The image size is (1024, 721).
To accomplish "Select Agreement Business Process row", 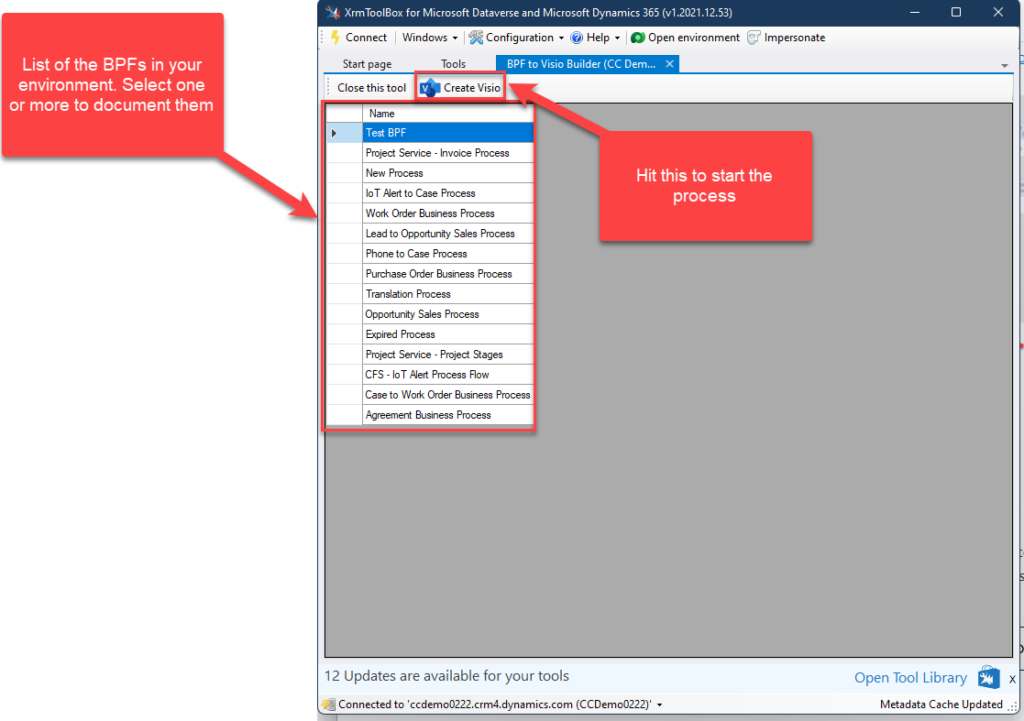I will coord(448,415).
